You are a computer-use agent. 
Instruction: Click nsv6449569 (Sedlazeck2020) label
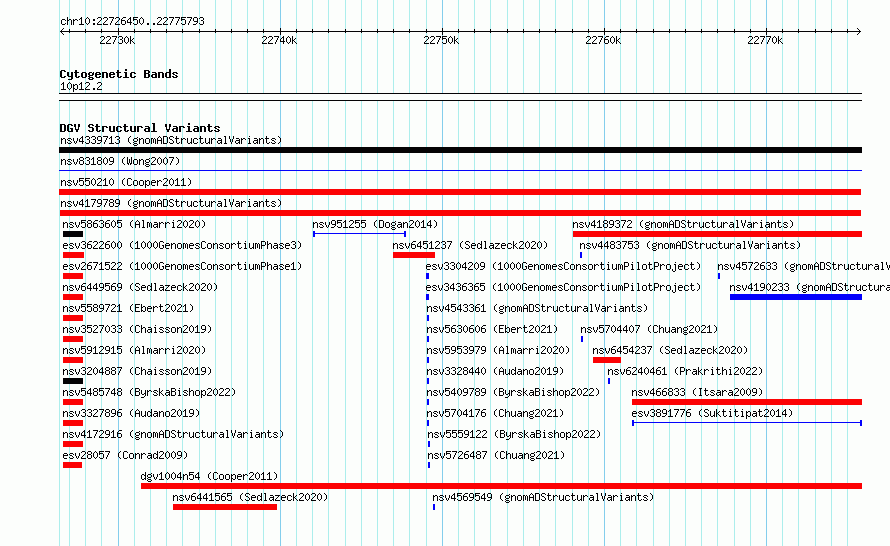[x=140, y=287]
